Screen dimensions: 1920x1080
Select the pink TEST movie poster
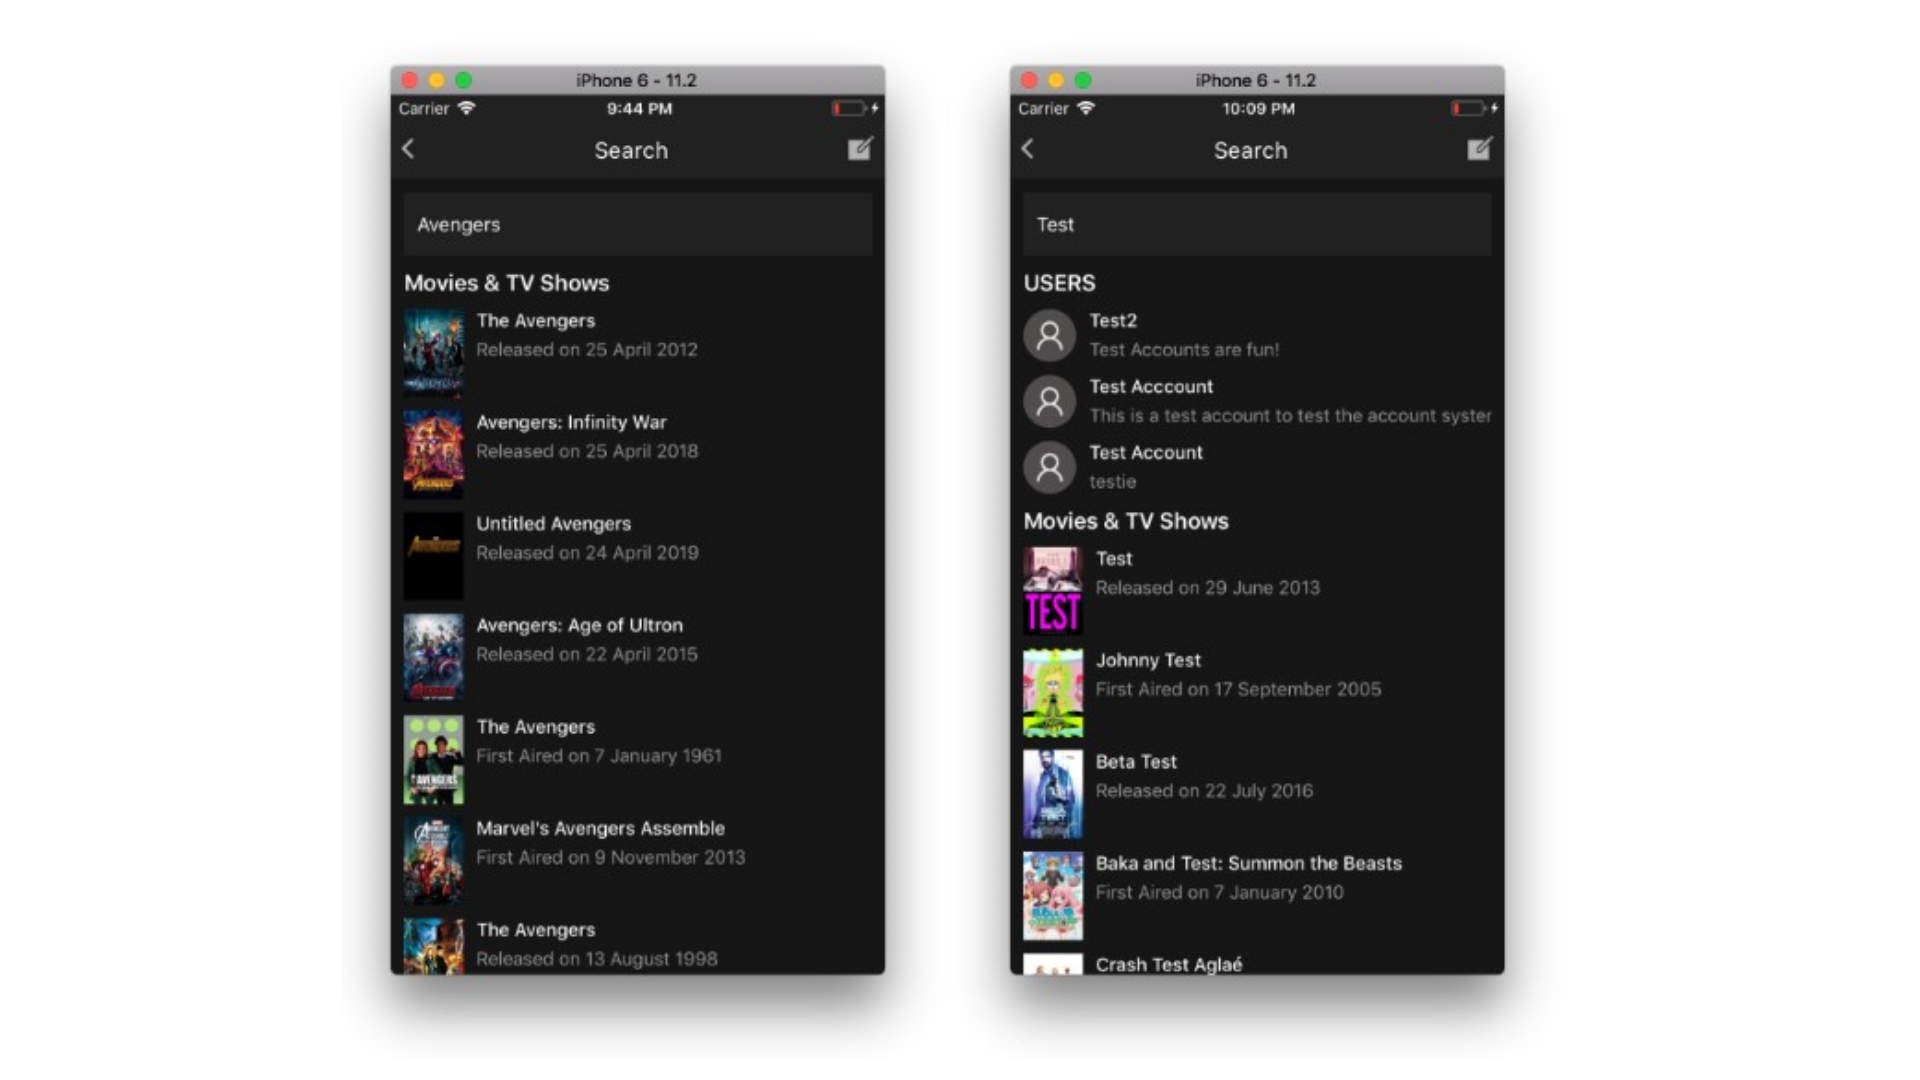[x=1052, y=591]
